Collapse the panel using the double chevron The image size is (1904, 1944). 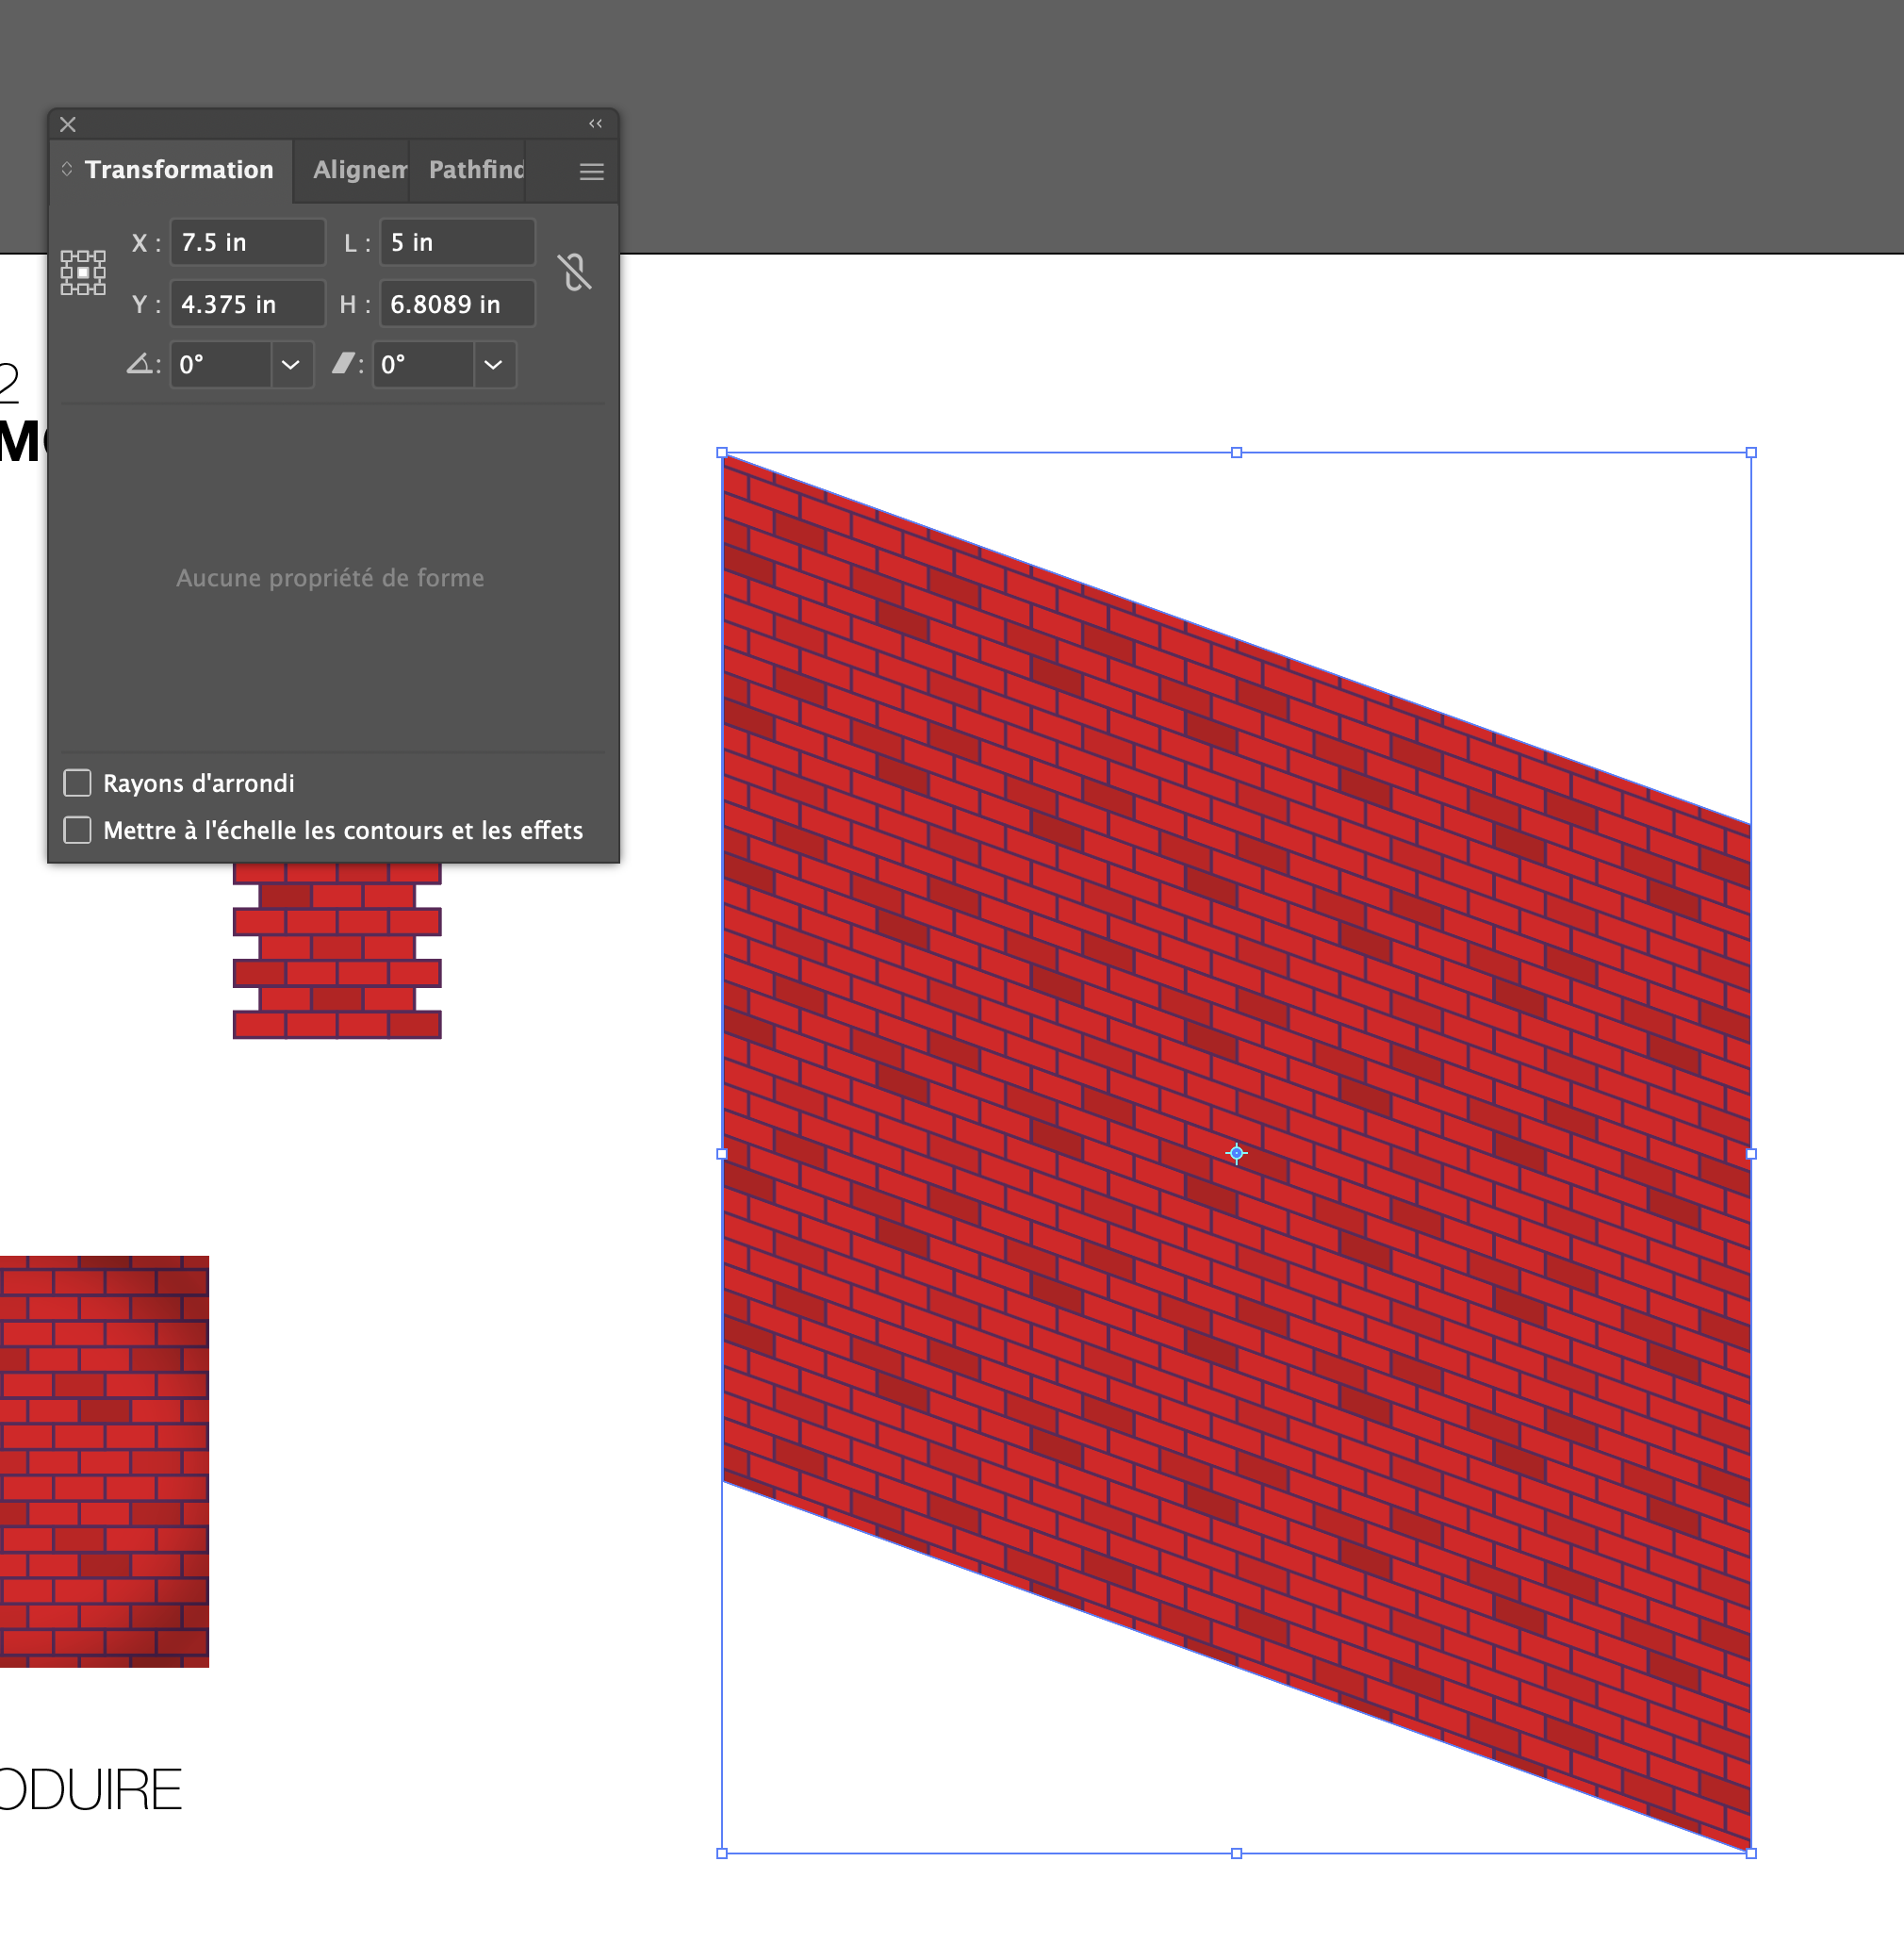[x=595, y=123]
